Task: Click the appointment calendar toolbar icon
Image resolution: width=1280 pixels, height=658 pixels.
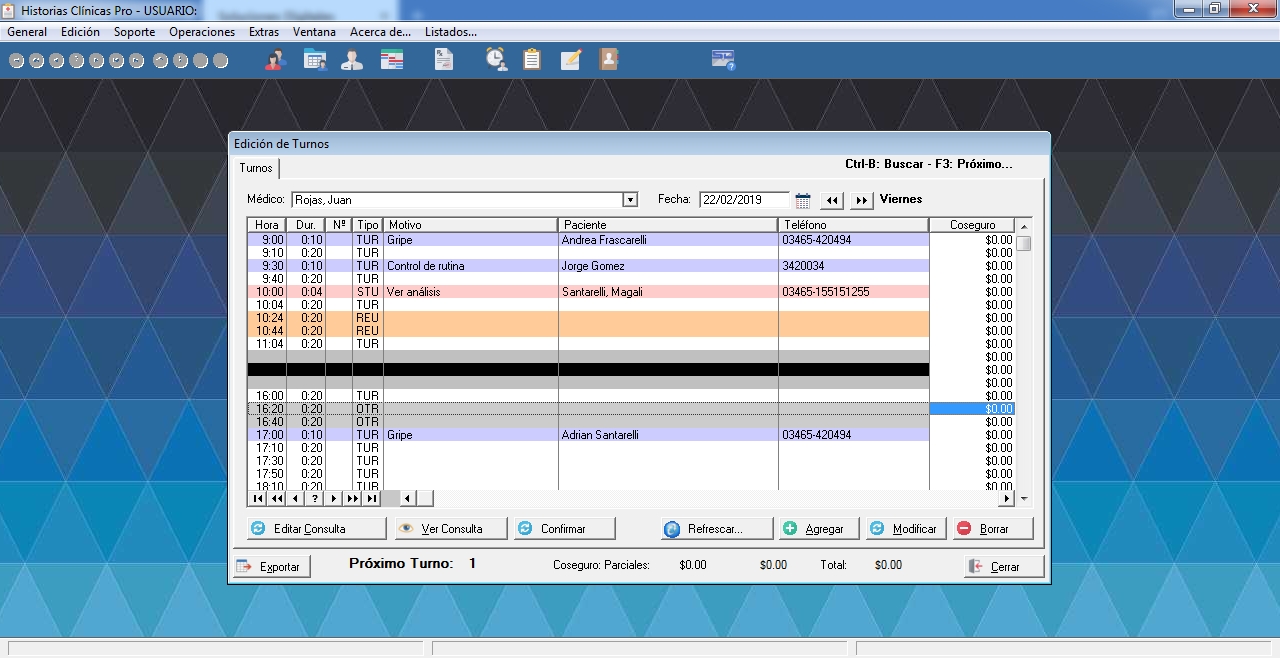Action: [x=315, y=60]
